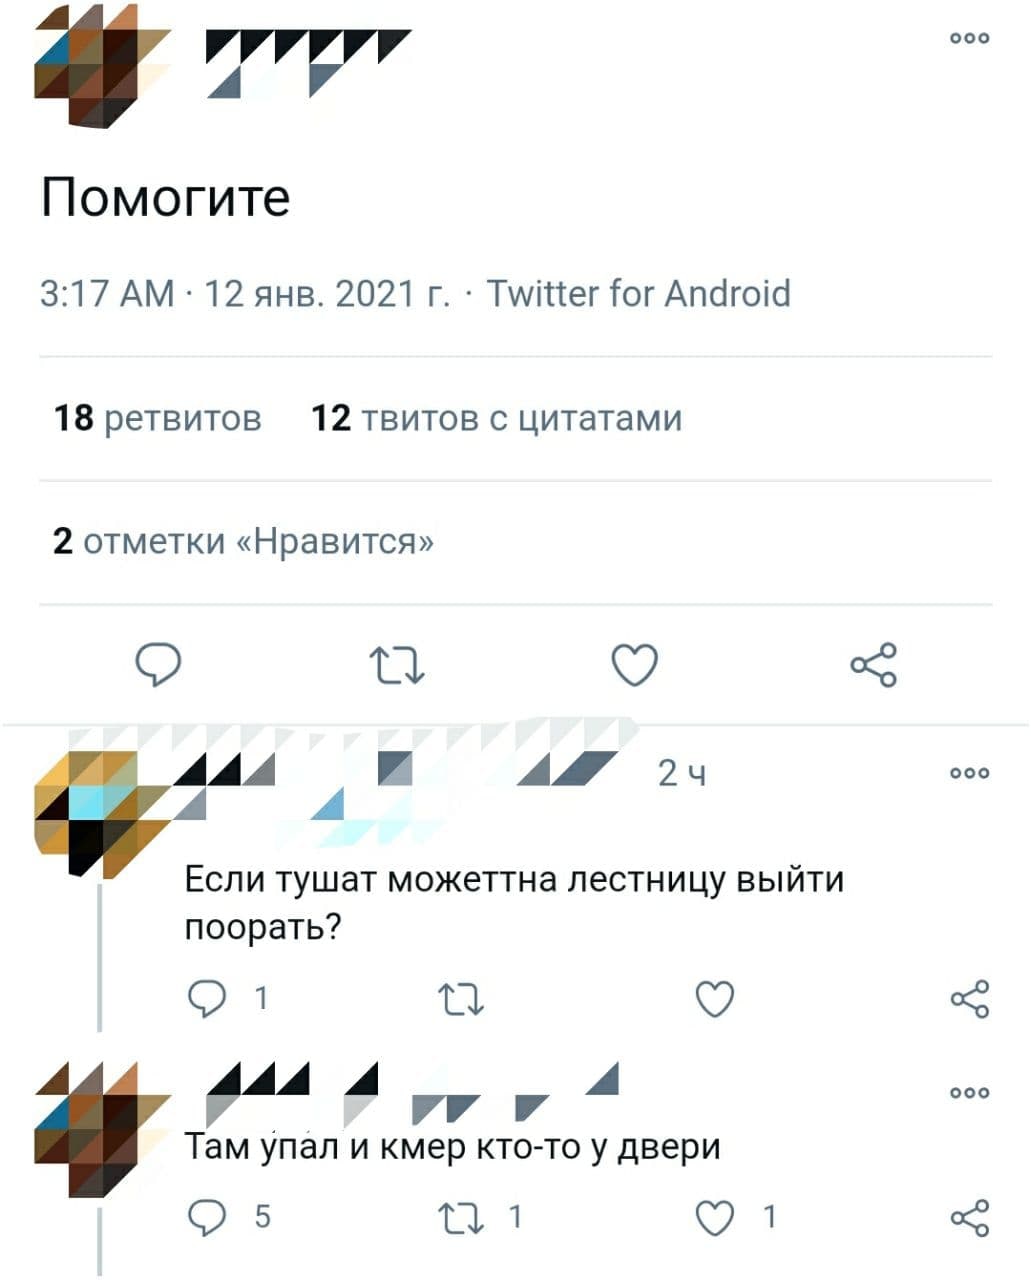Retweet the "Там упал и кмер" comment
Screen dimensions: 1031x1280
coord(462,1217)
